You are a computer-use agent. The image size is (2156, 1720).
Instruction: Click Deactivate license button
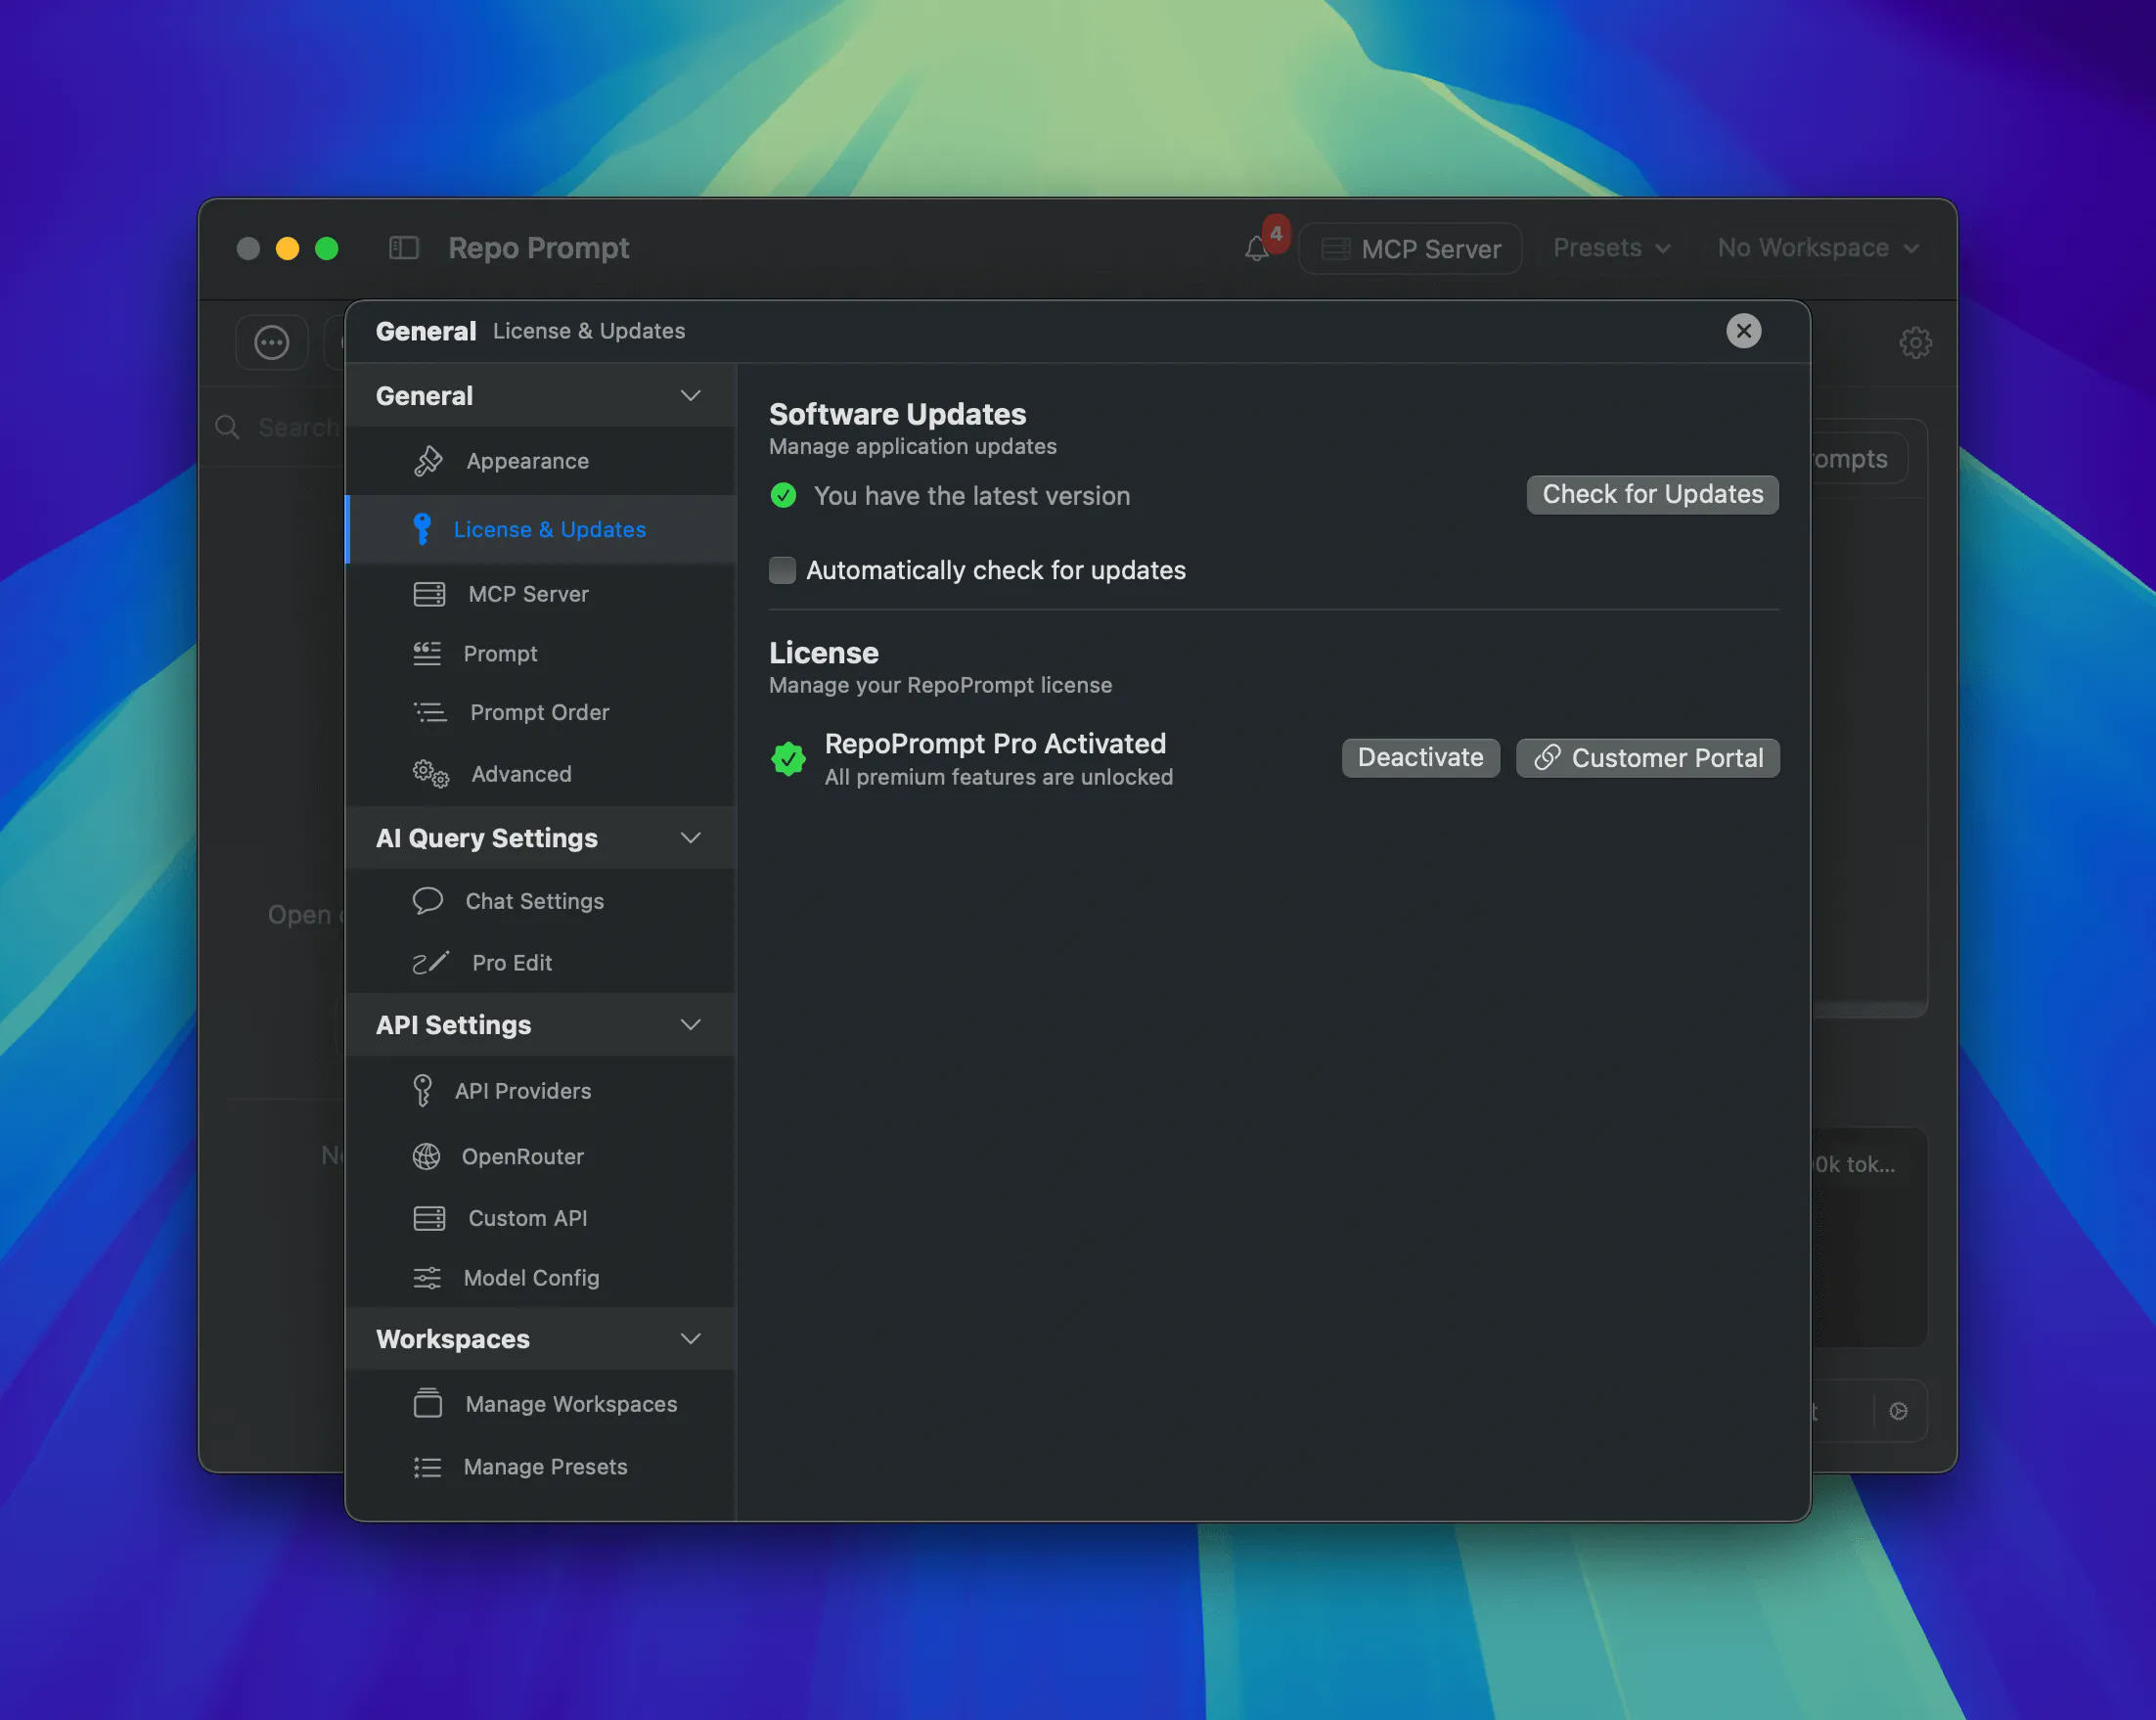(1420, 757)
